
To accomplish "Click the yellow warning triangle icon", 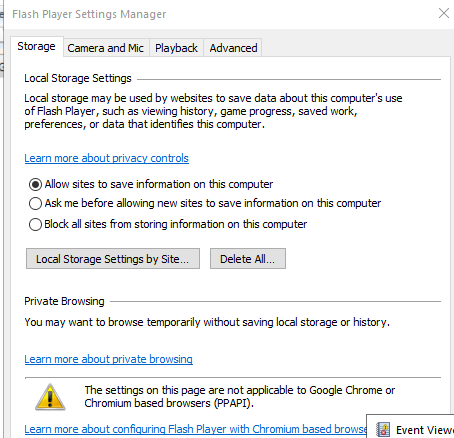I will 50,397.
